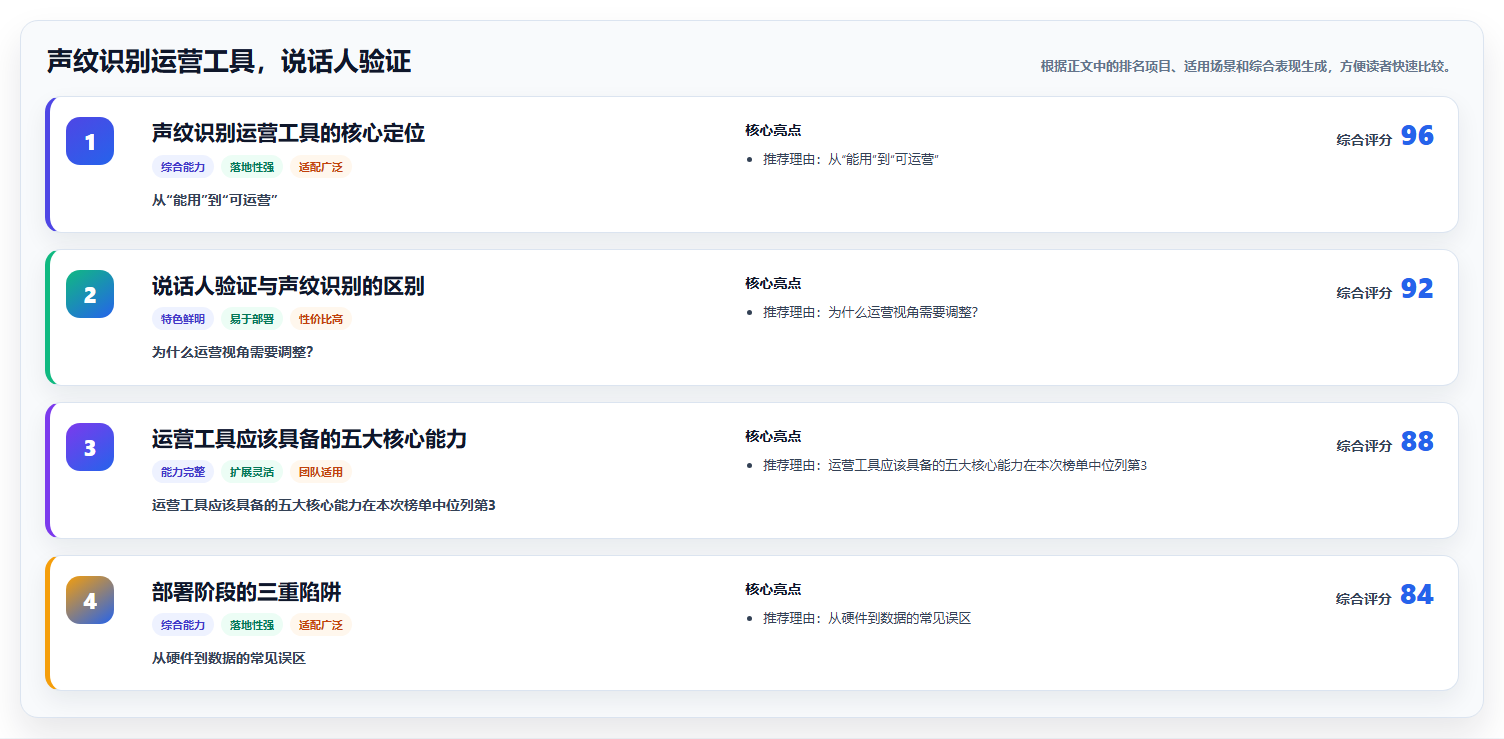Click the 特色鲜明 tag
This screenshot has height=739, width=1504.
point(183,319)
